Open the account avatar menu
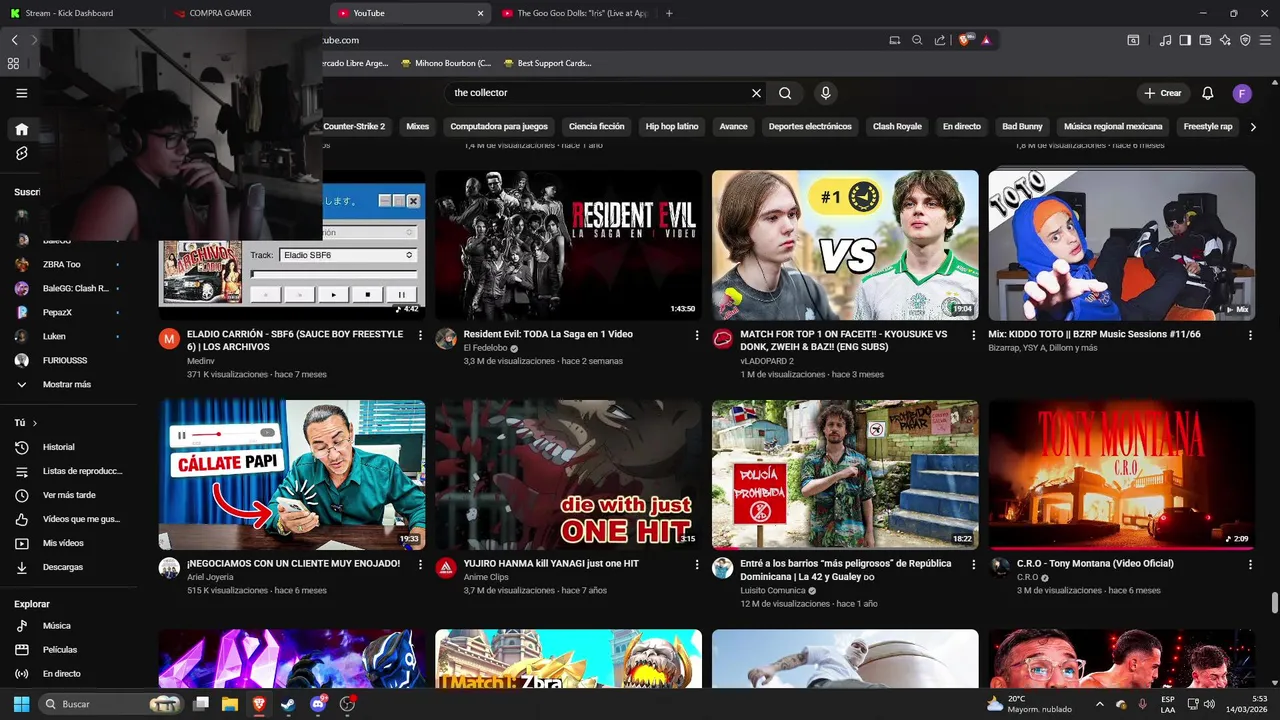 click(x=1242, y=93)
